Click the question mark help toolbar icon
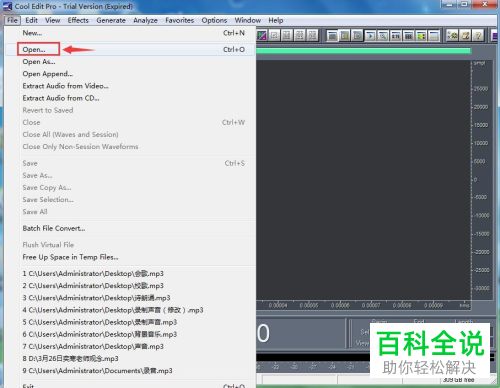 478,35
